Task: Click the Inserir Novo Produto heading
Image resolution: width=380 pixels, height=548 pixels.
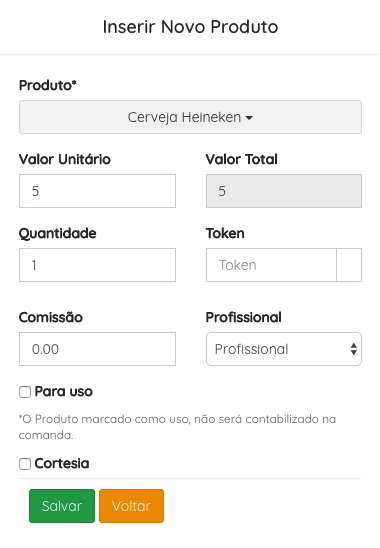Action: point(190,27)
